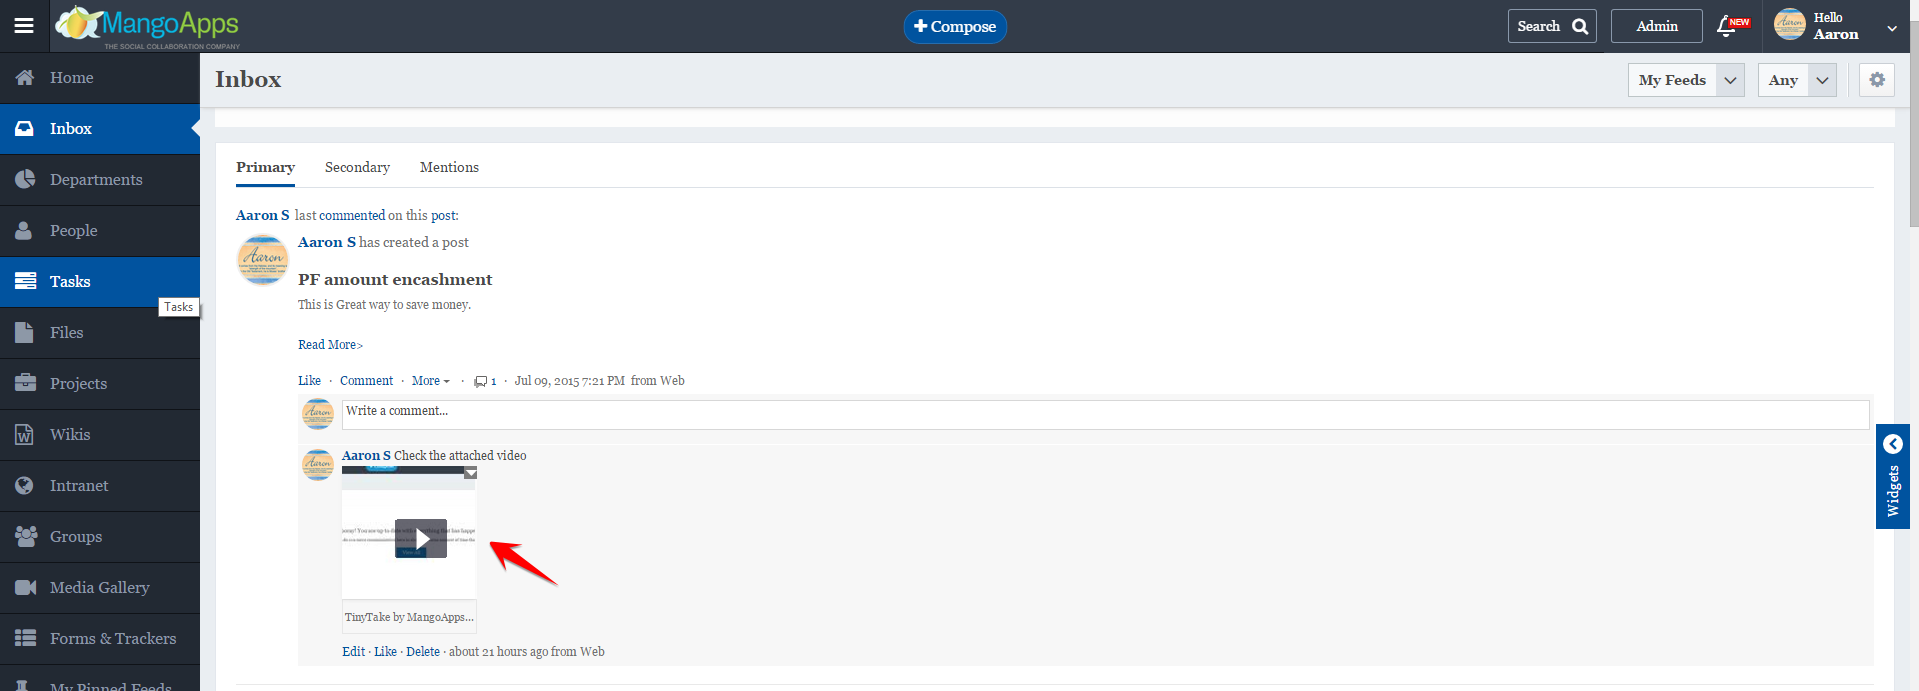Expand the More dropdown on the post
This screenshot has height=691, width=1919.
[431, 381]
